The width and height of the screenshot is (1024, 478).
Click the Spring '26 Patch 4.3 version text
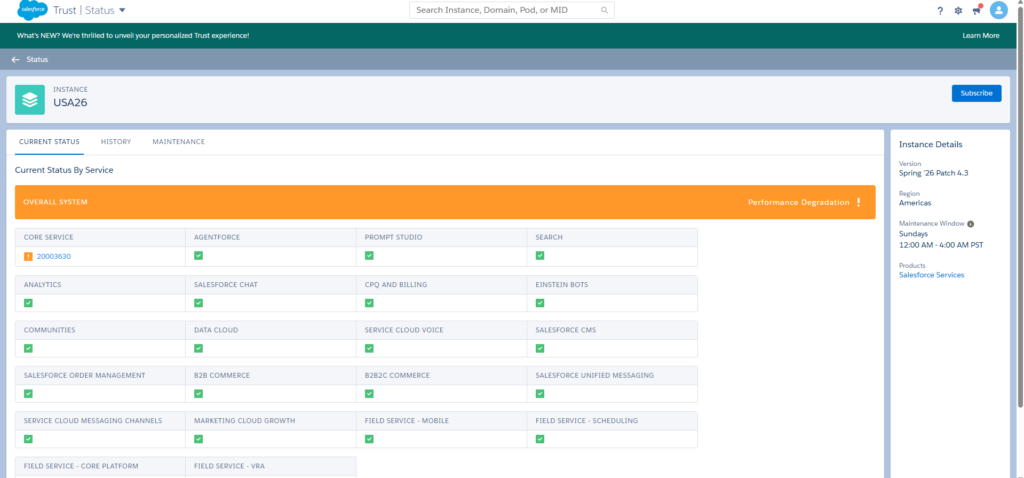pos(936,173)
